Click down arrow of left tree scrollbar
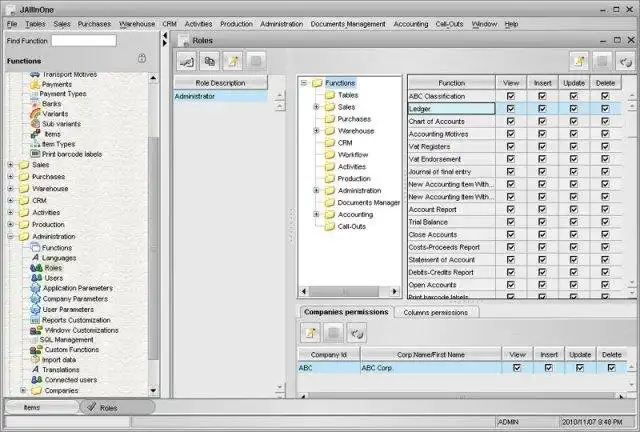Image resolution: width=640 pixels, height=432 pixels. tap(153, 391)
